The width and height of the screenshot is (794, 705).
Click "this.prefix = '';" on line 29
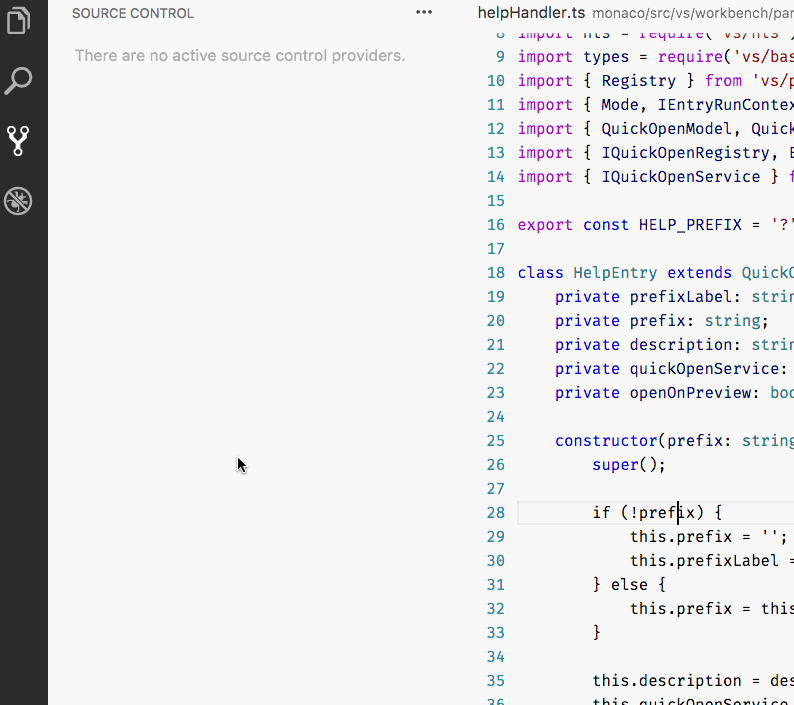708,537
